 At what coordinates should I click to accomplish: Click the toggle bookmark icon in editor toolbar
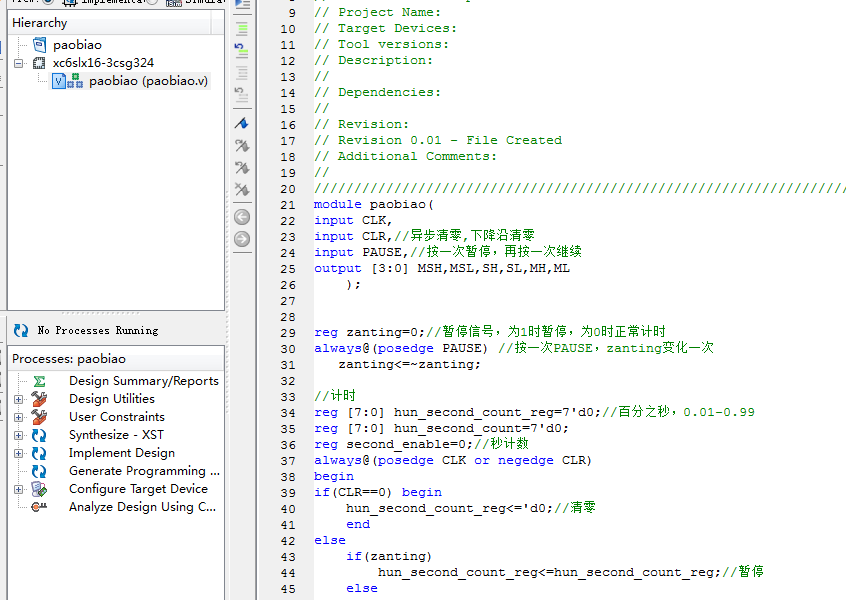(x=241, y=123)
